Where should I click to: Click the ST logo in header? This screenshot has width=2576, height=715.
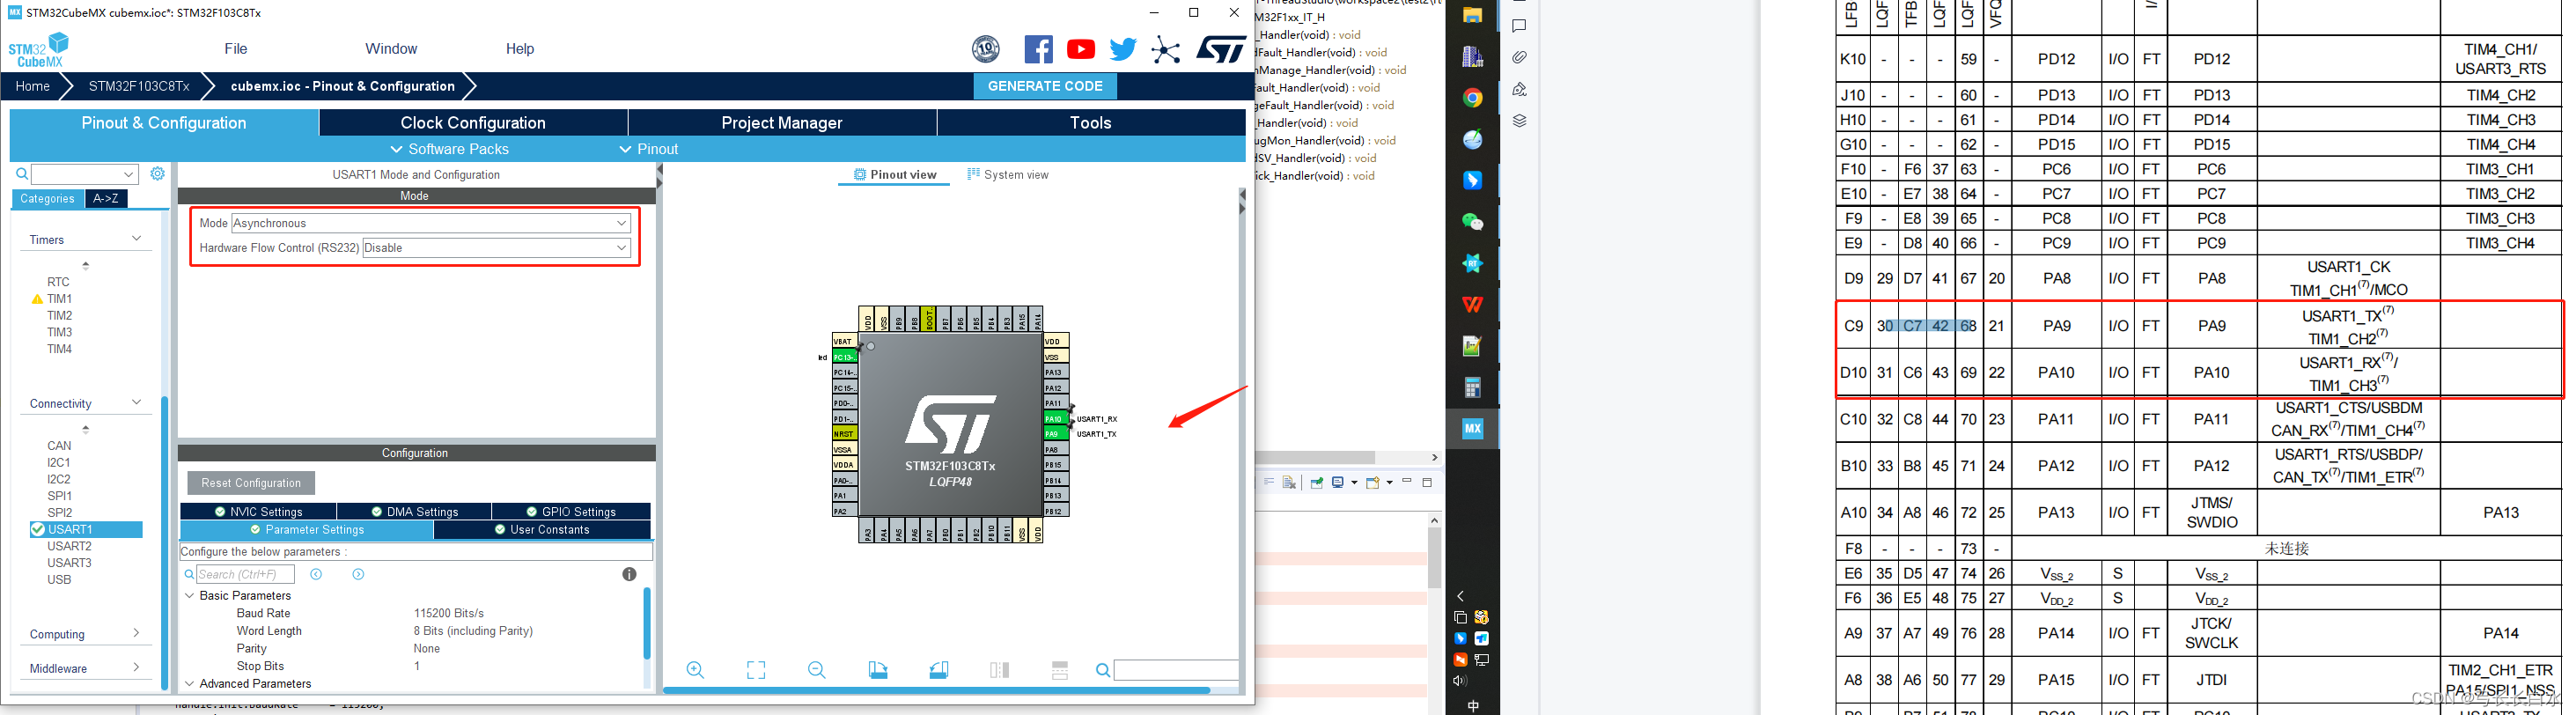pyautogui.click(x=1221, y=49)
